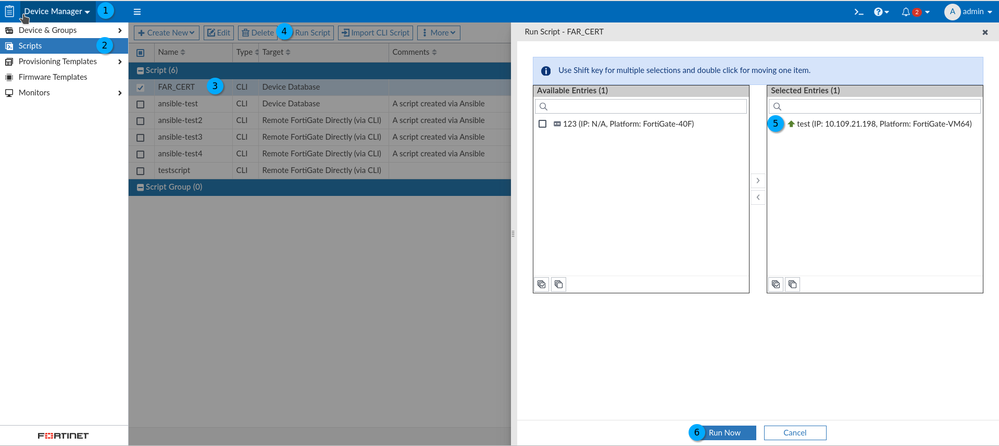This screenshot has width=999, height=446.
Task: Check the ansible-test2 script checkbox
Action: pos(141,120)
